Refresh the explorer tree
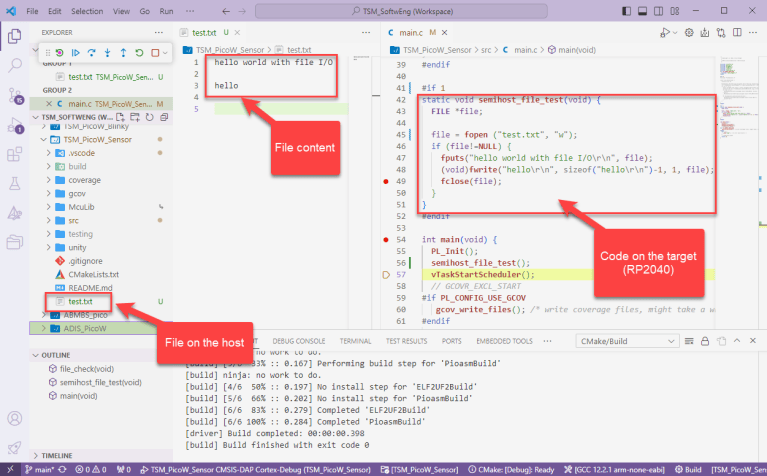Image resolution: width=767 pixels, height=476 pixels. coord(150,117)
